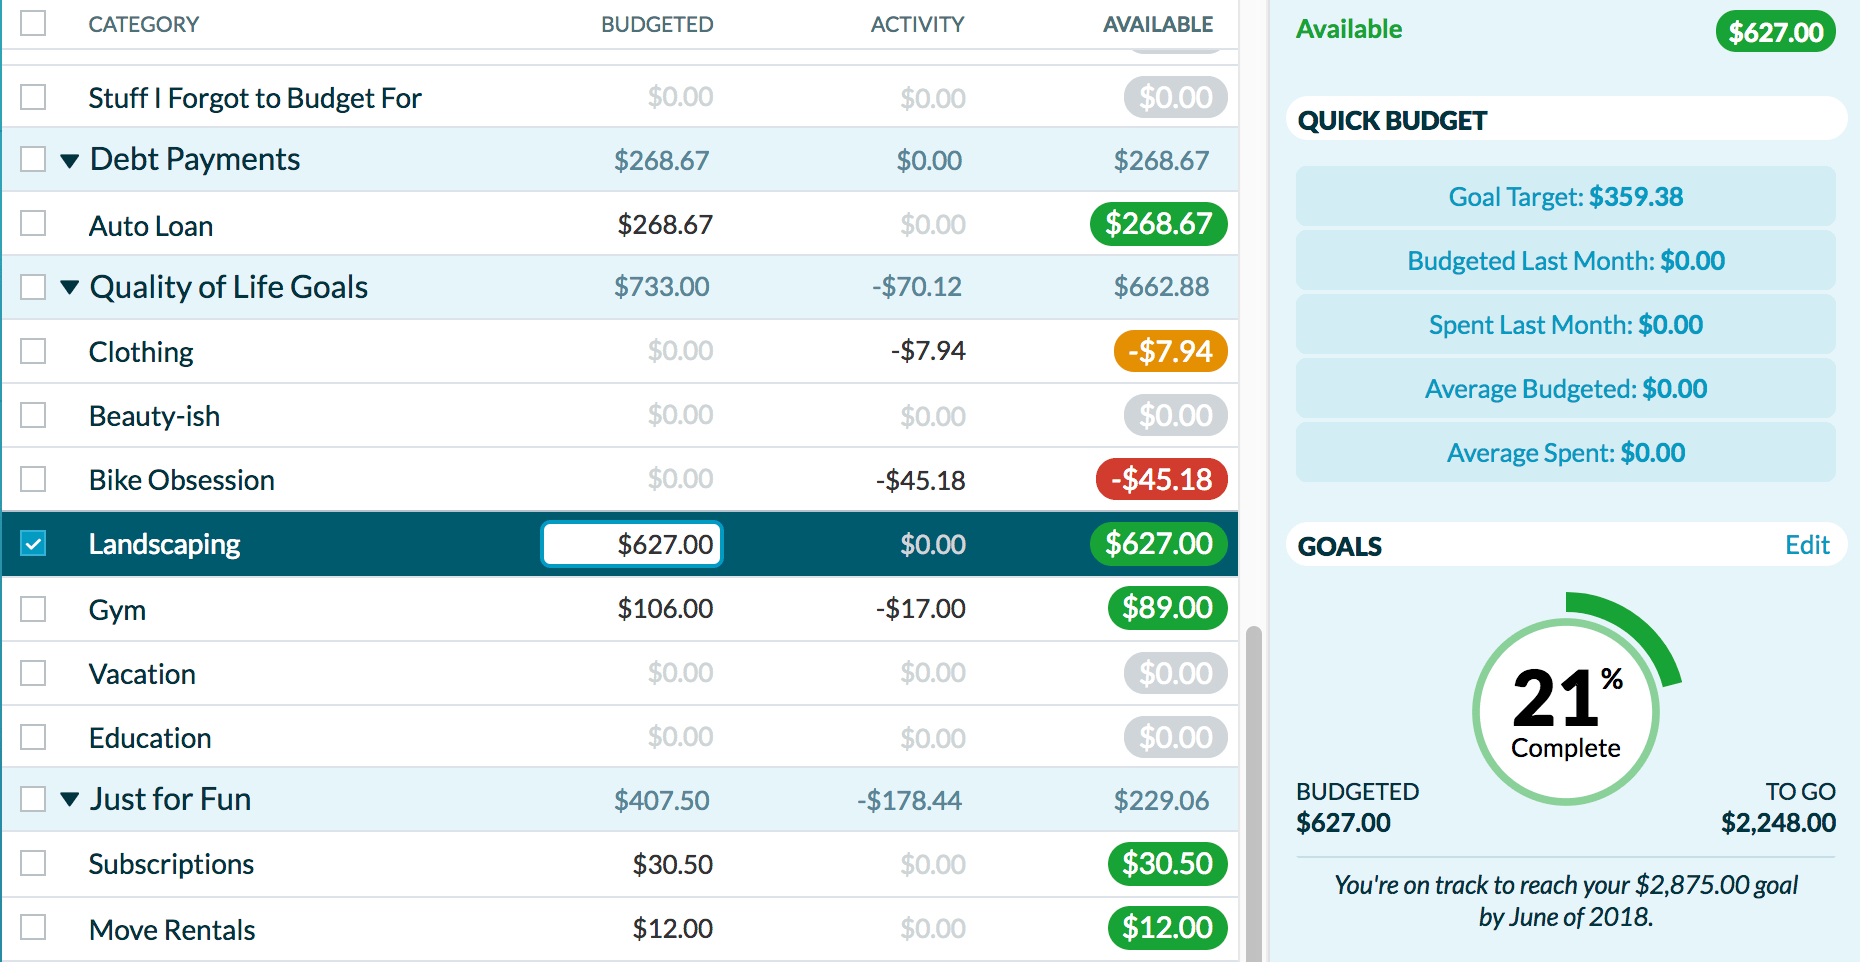
Task: Collapse the Quality of Life Goals group
Action: click(69, 288)
